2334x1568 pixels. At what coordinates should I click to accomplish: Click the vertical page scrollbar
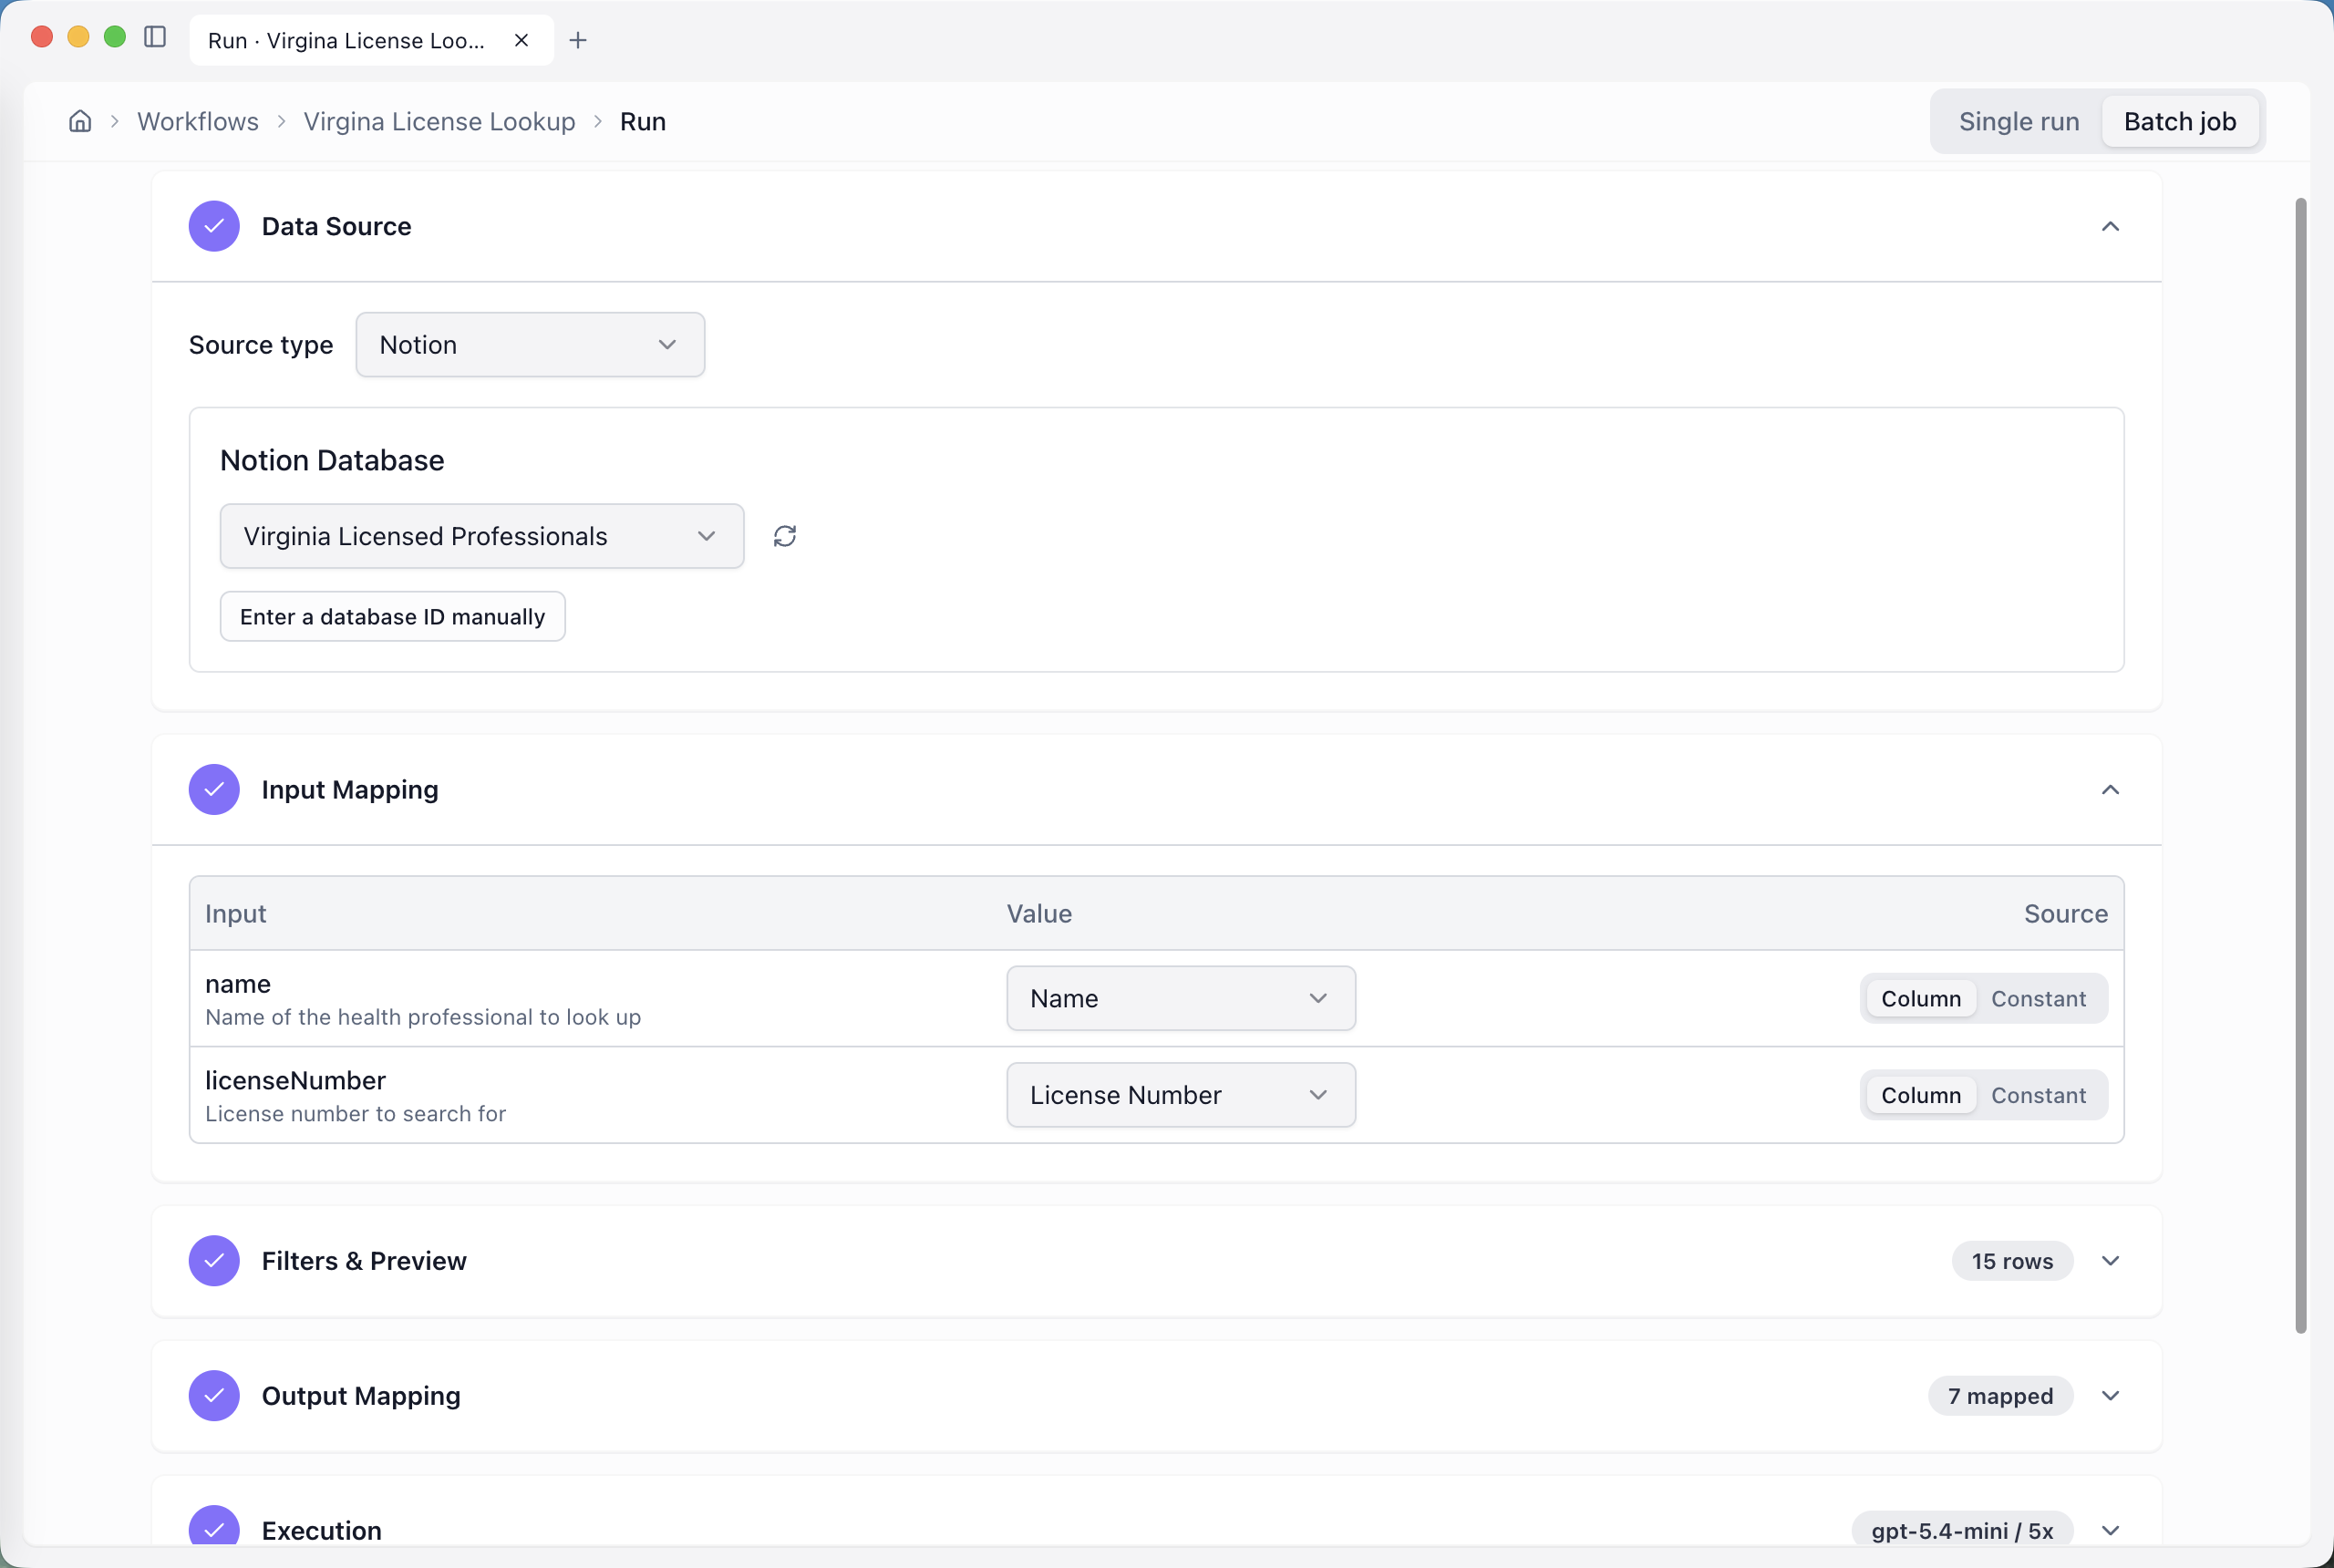(x=2300, y=765)
